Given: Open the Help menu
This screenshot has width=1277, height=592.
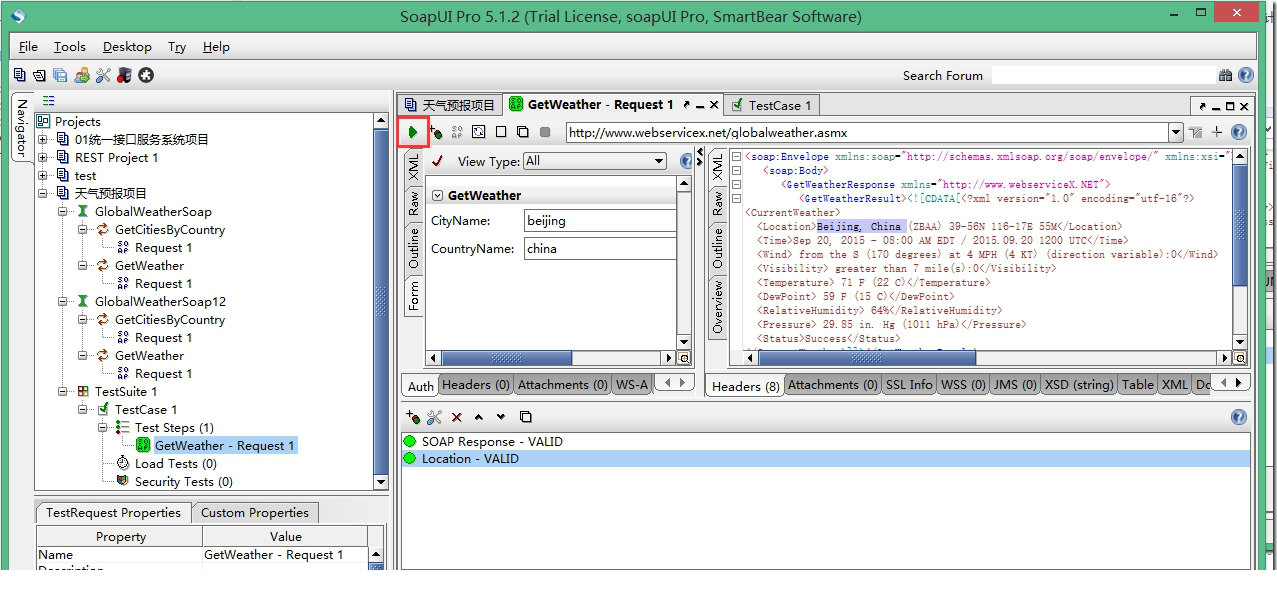Looking at the screenshot, I should pyautogui.click(x=216, y=47).
